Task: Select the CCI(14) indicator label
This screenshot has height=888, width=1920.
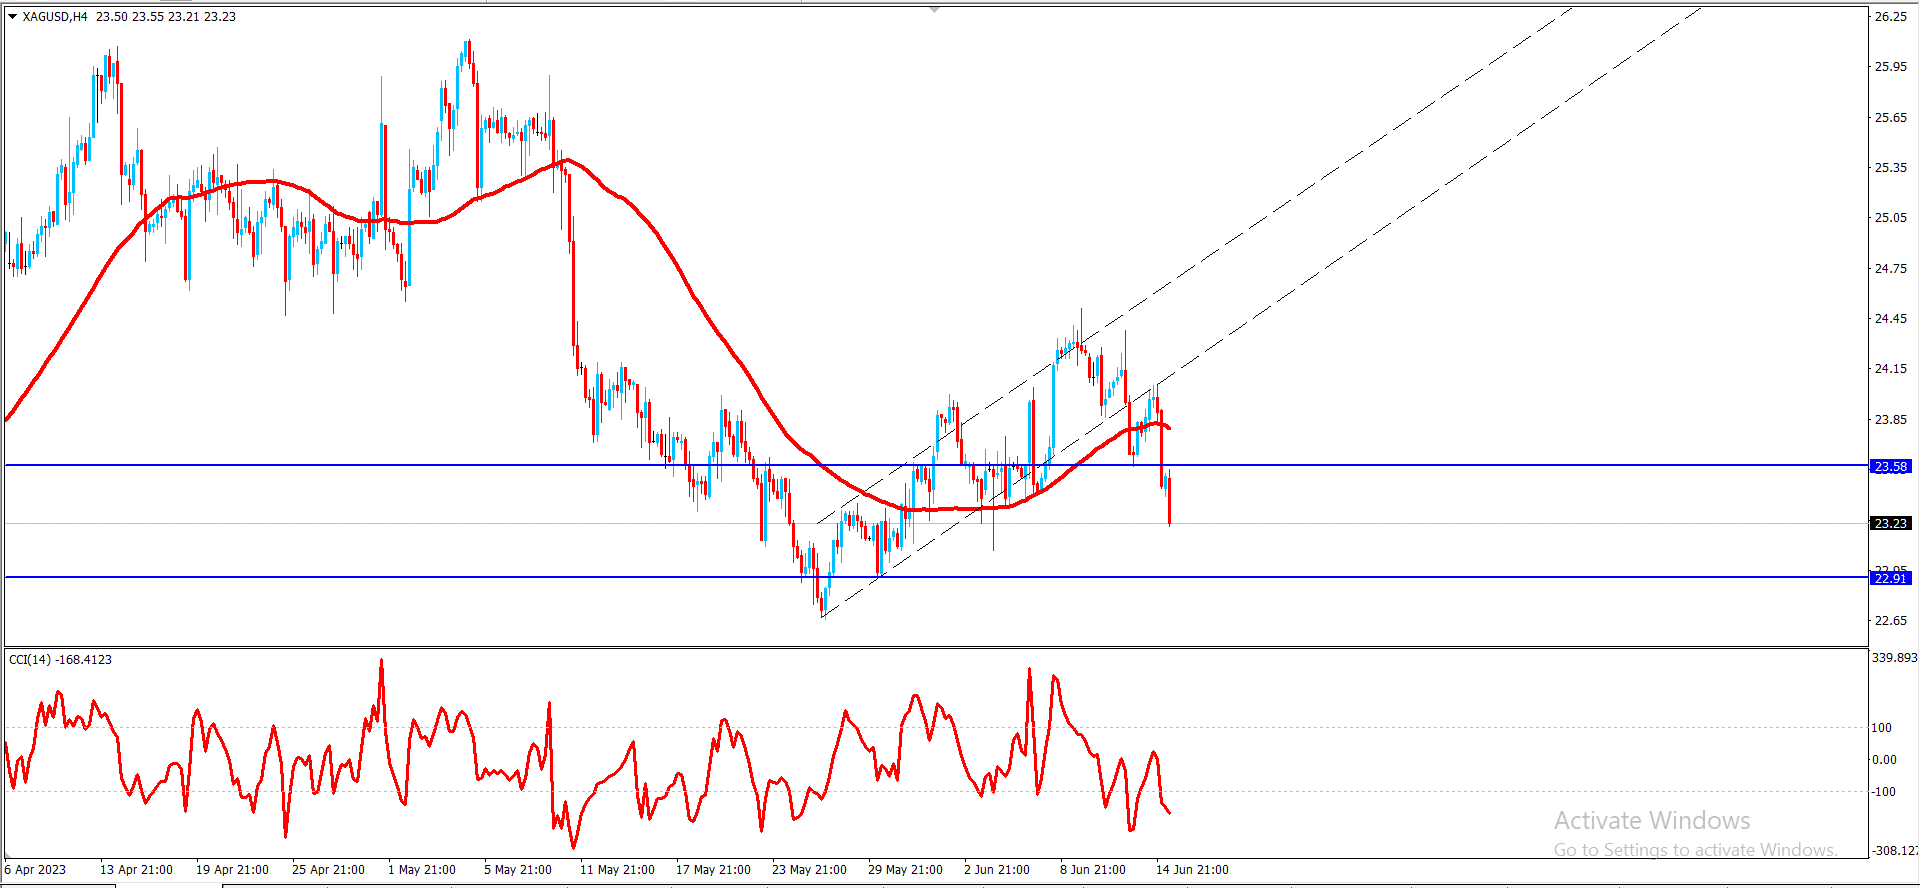Action: pos(30,659)
